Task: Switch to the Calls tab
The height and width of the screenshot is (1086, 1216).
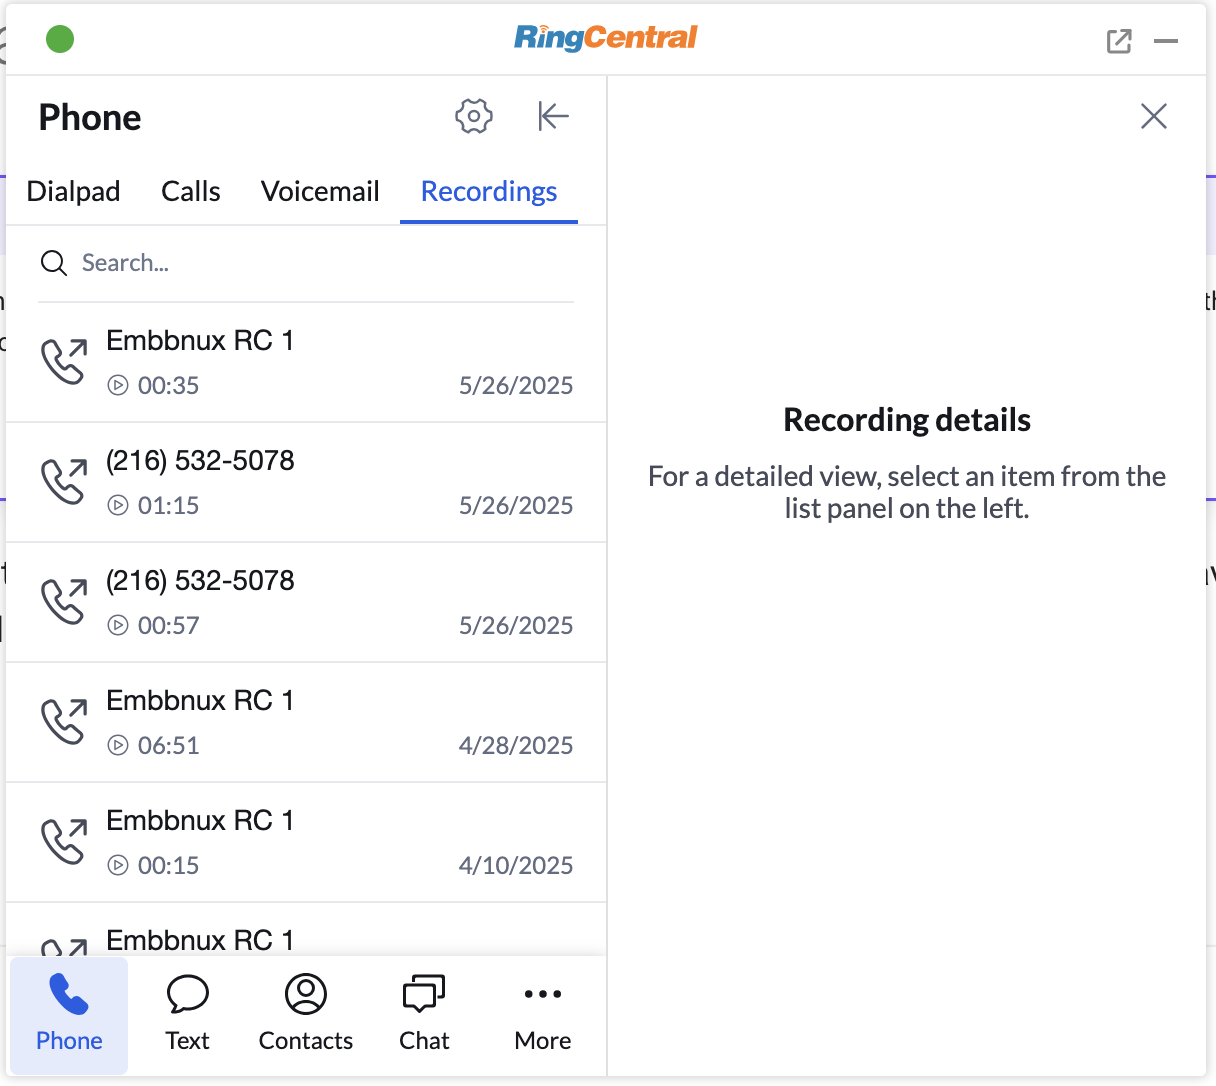Action: point(191,191)
